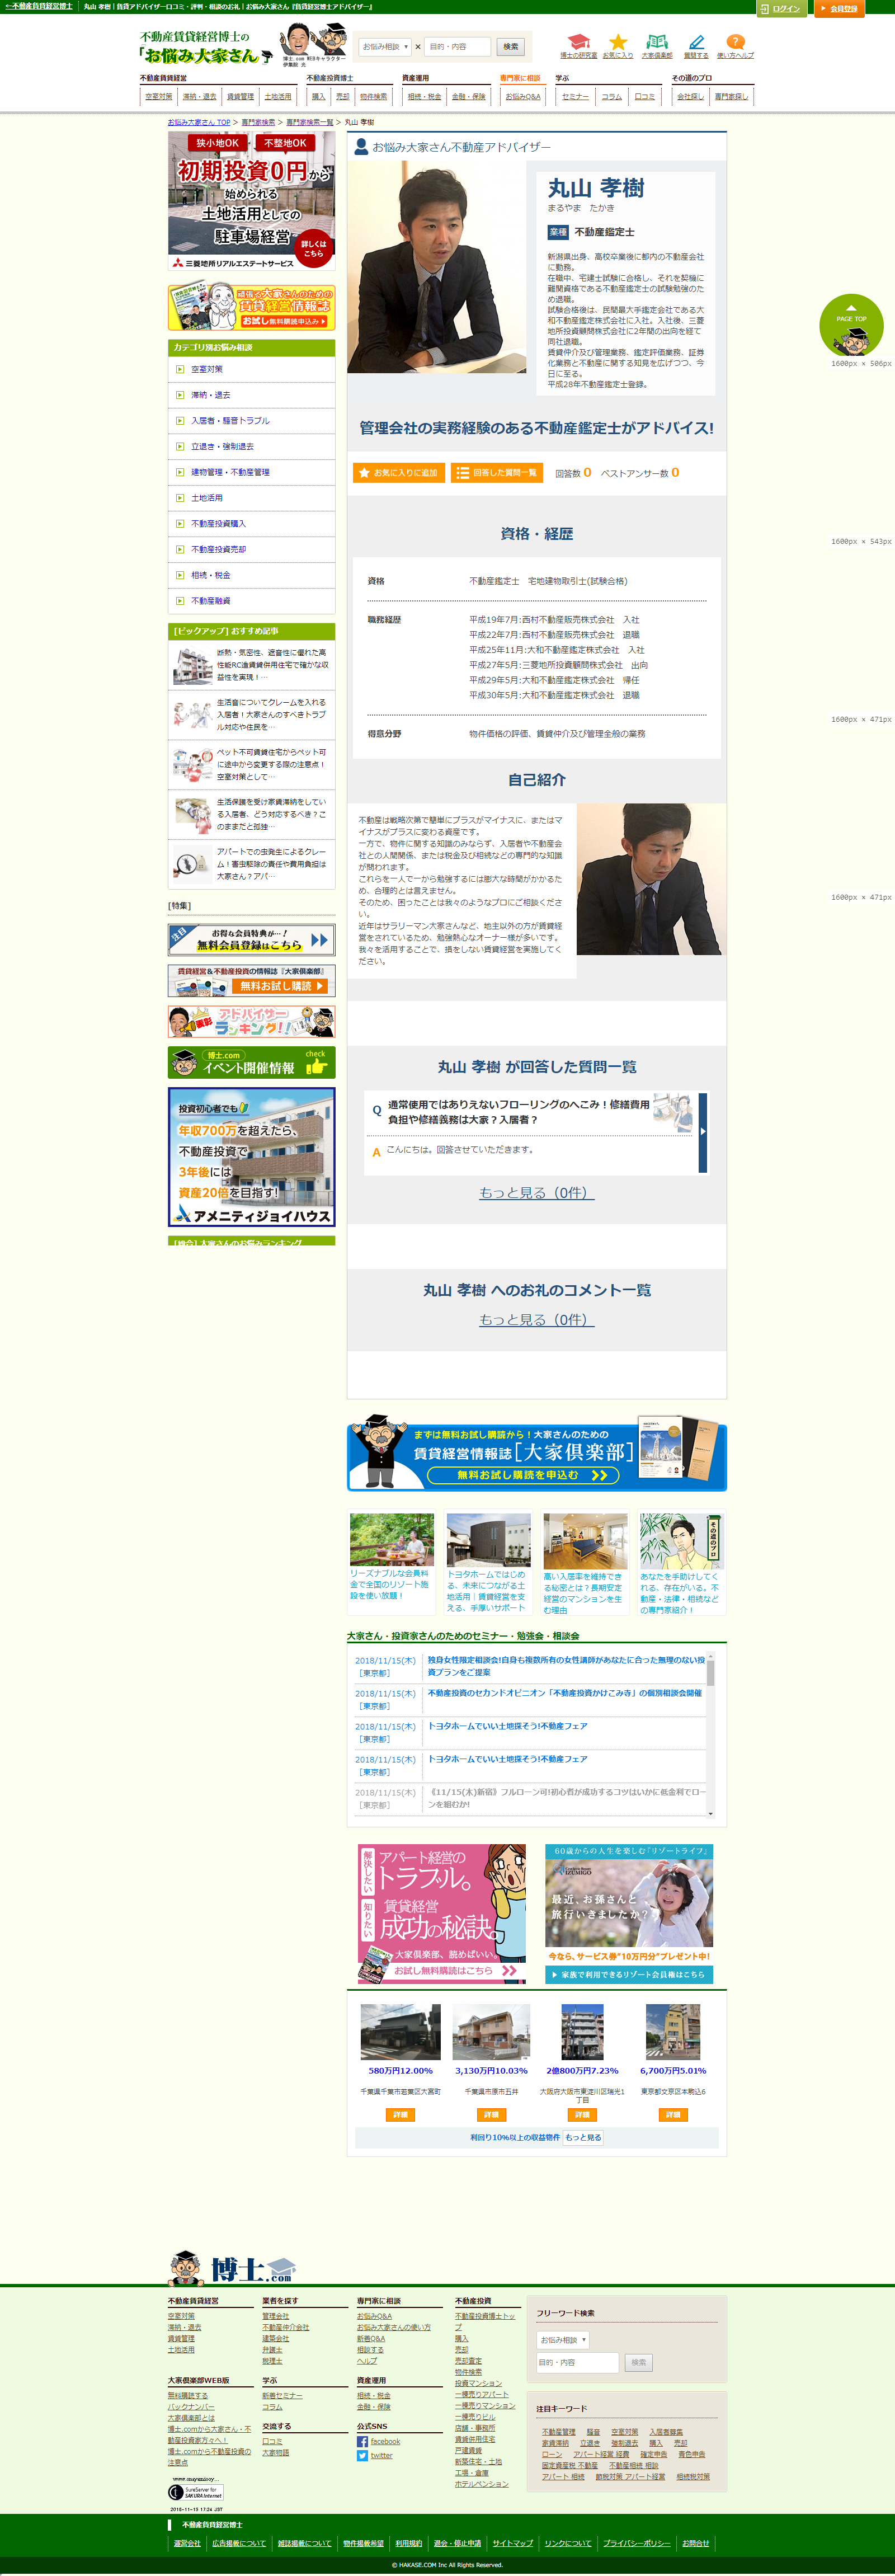Select セミナー in the 学ぶ navigation
Screen dimensions: 895x2576
click(575, 97)
